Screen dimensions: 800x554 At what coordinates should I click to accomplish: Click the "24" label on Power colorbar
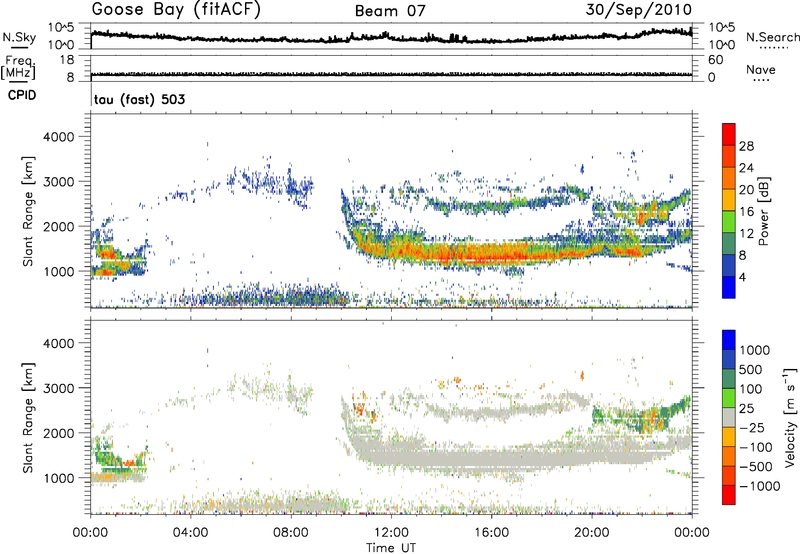746,168
